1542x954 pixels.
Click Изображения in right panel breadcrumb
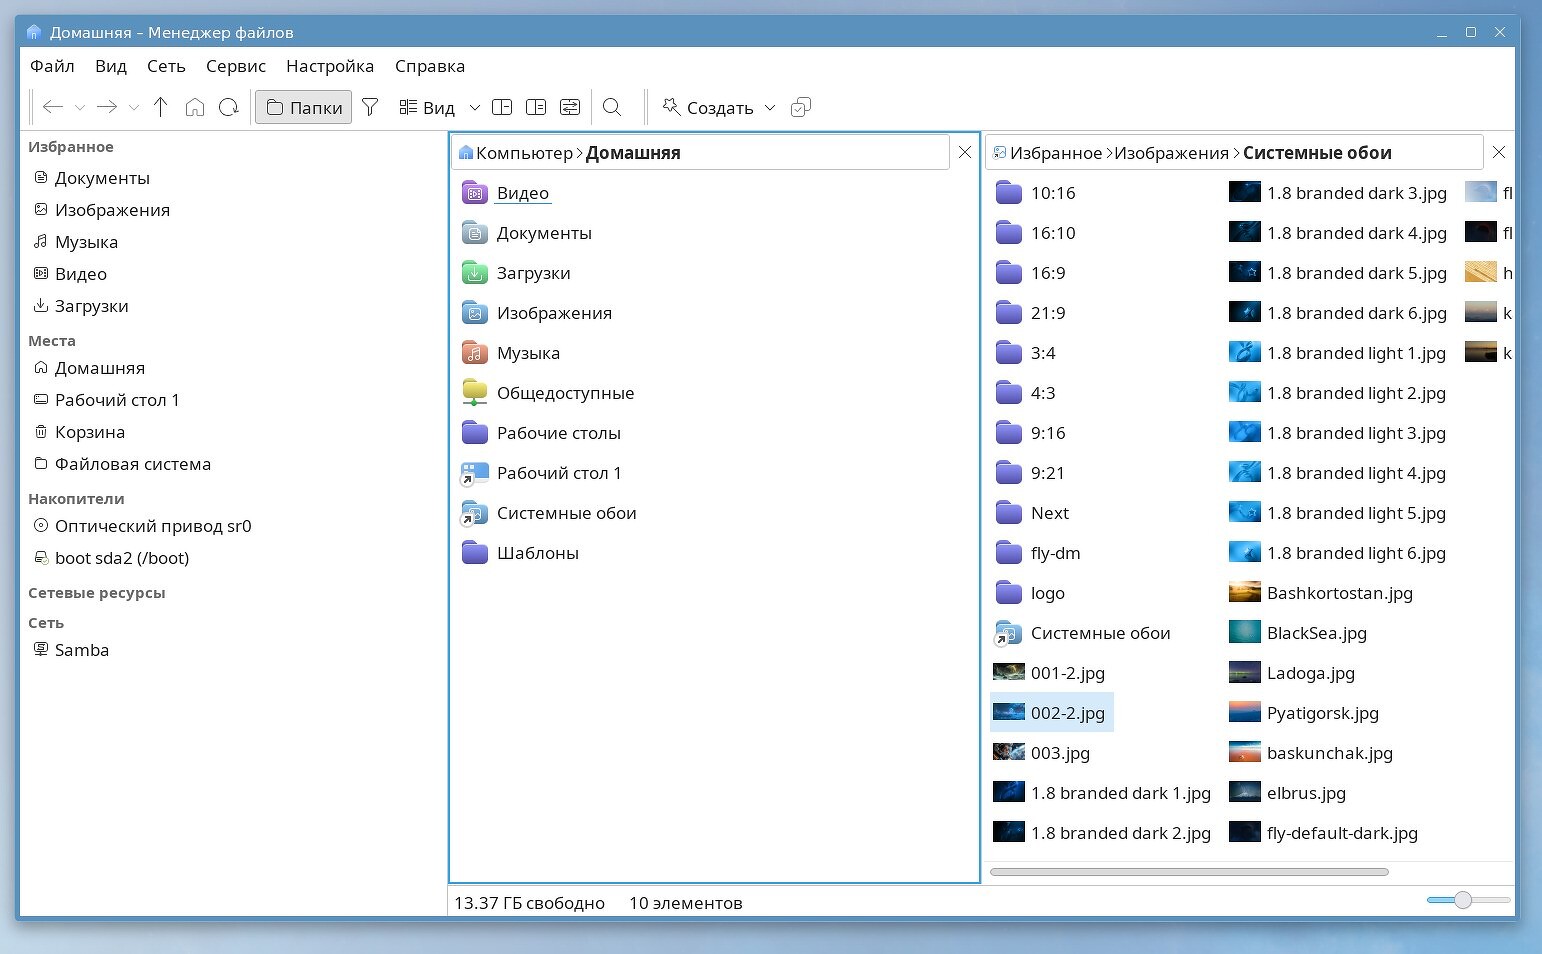coord(1171,153)
